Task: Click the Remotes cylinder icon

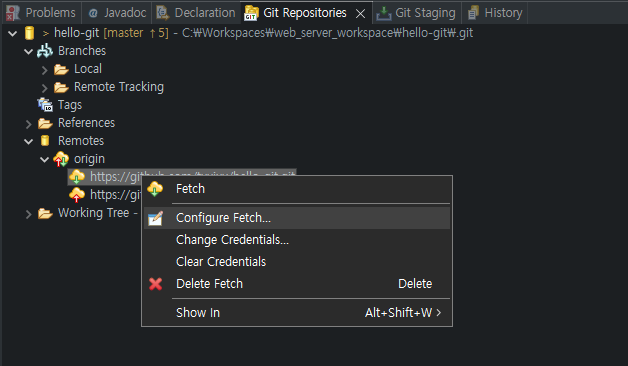Action: tap(45, 141)
